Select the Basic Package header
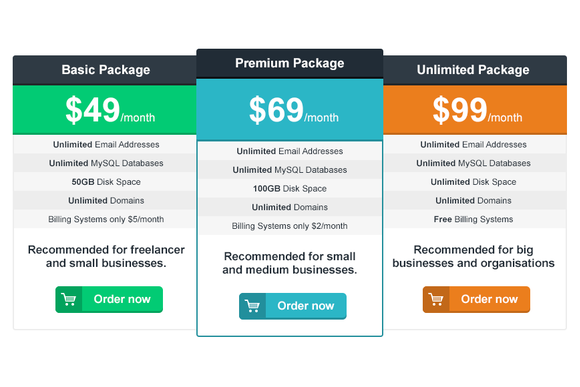The height and width of the screenshot is (387, 580). 105,70
